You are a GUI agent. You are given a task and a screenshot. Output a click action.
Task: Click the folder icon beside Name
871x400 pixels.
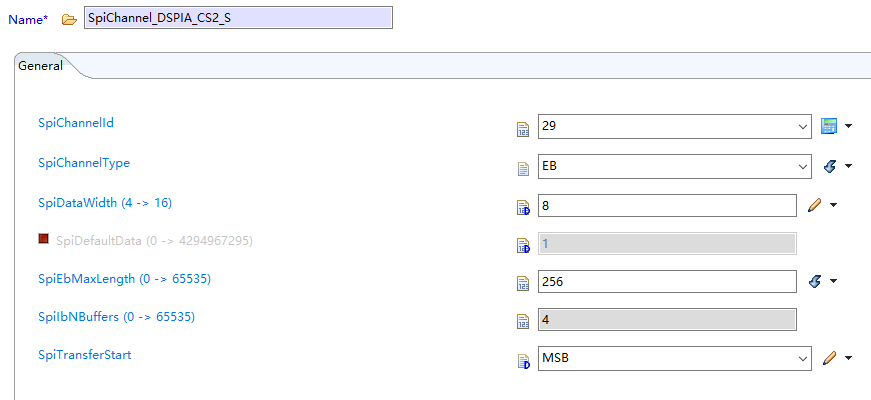coord(69,20)
